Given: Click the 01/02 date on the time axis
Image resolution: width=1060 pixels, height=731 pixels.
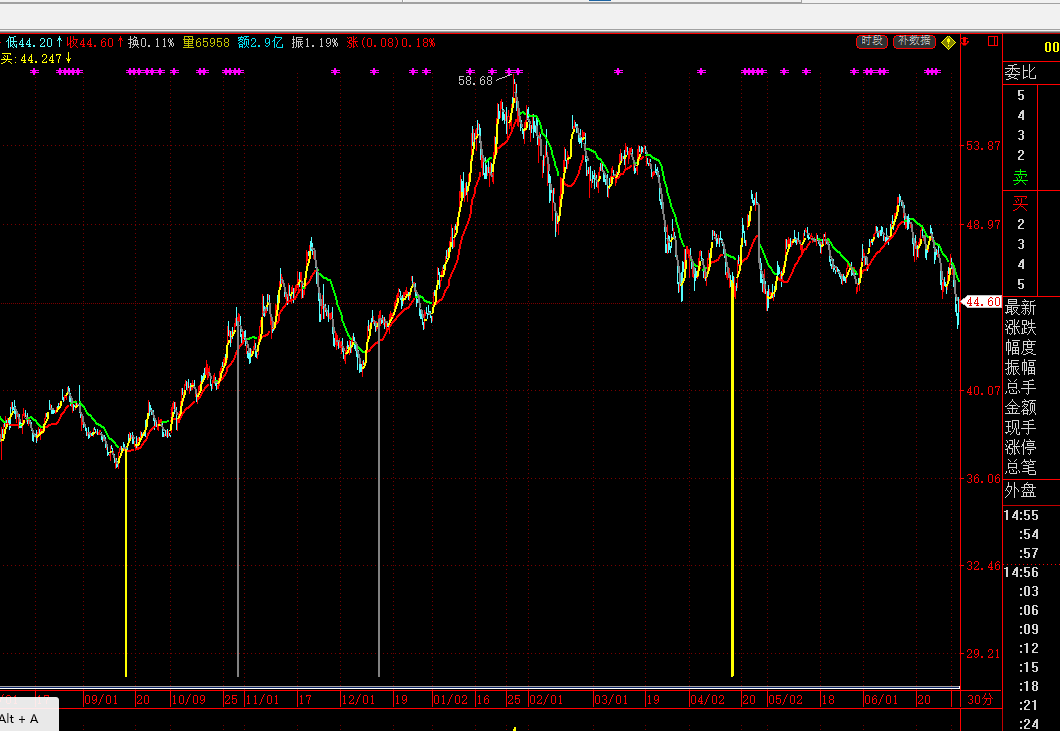Looking at the screenshot, I should tap(450, 700).
